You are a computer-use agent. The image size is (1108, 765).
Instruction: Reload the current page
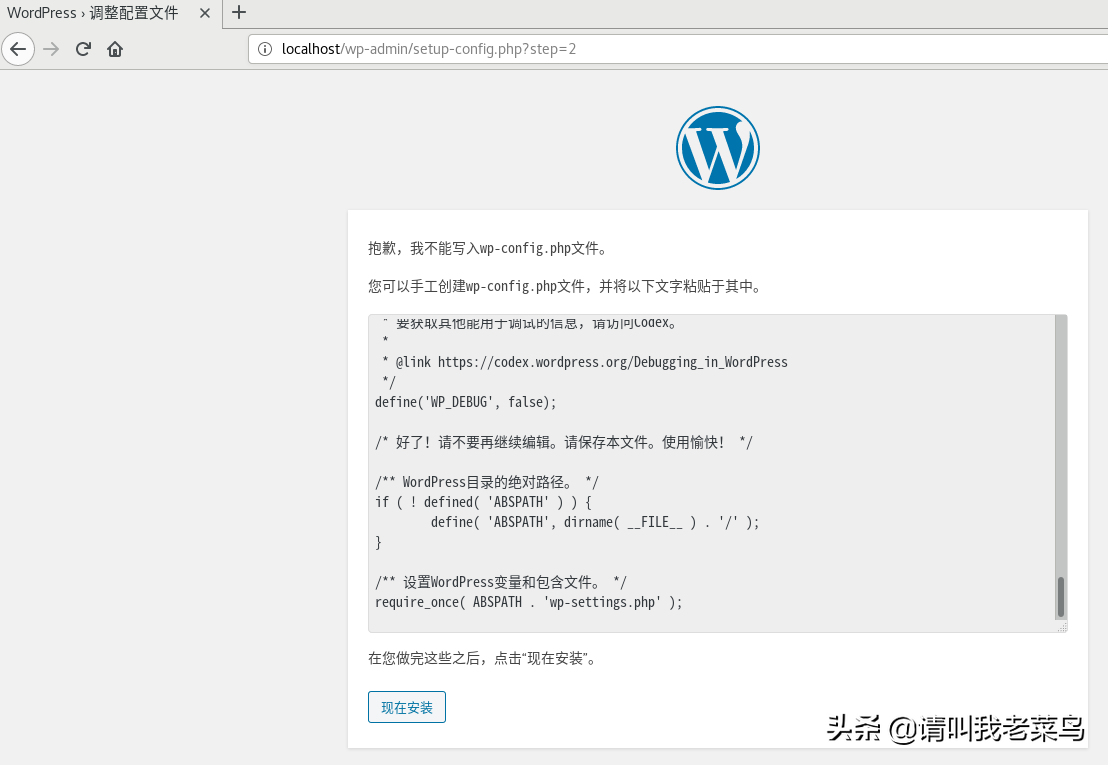[x=83, y=49]
